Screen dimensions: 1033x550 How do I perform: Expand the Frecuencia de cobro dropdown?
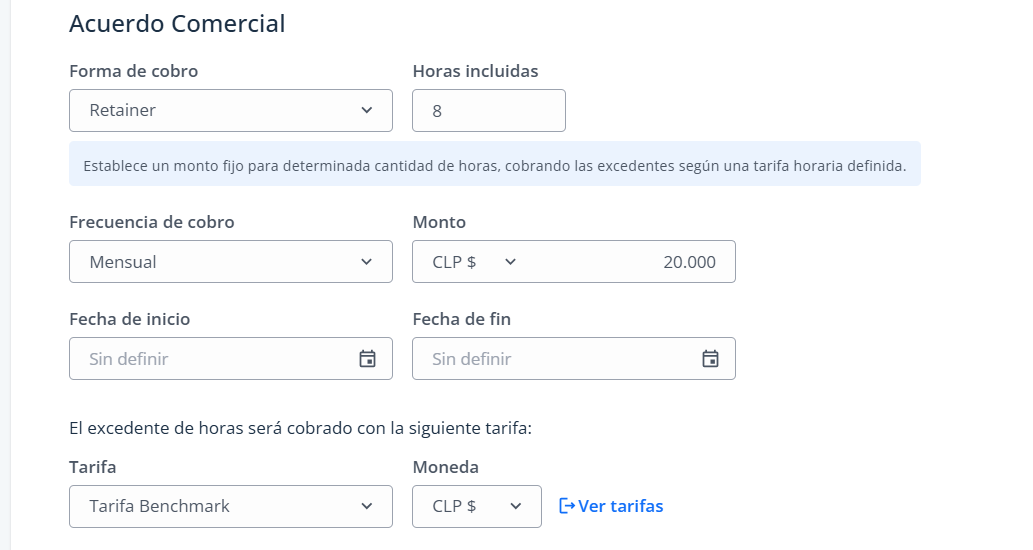point(231,261)
